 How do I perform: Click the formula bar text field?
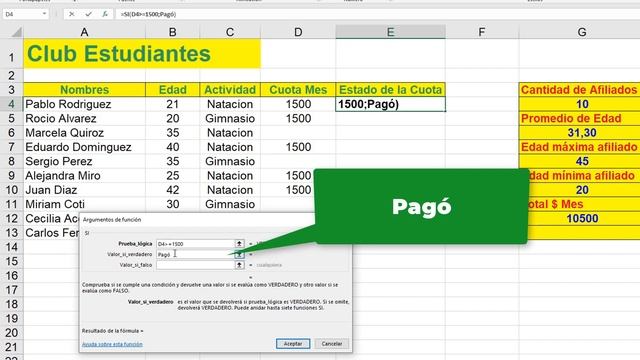point(378,14)
